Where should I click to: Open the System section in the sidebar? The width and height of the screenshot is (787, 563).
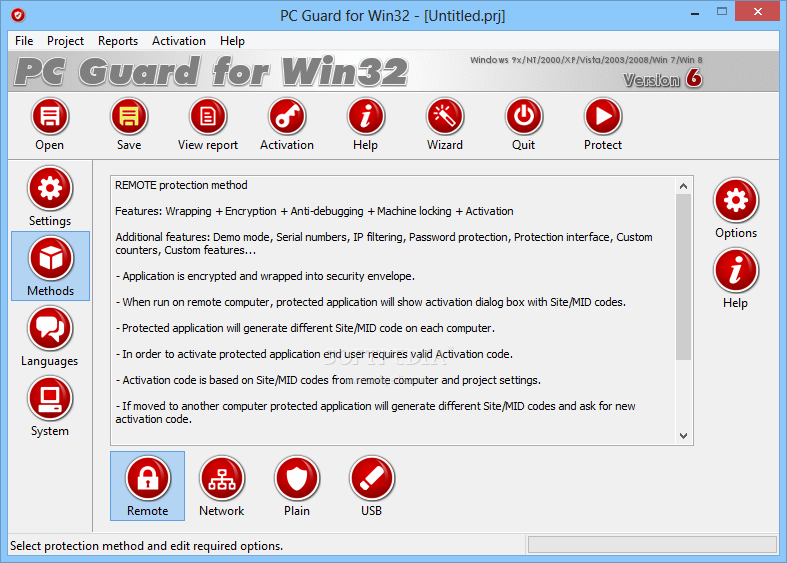click(50, 406)
